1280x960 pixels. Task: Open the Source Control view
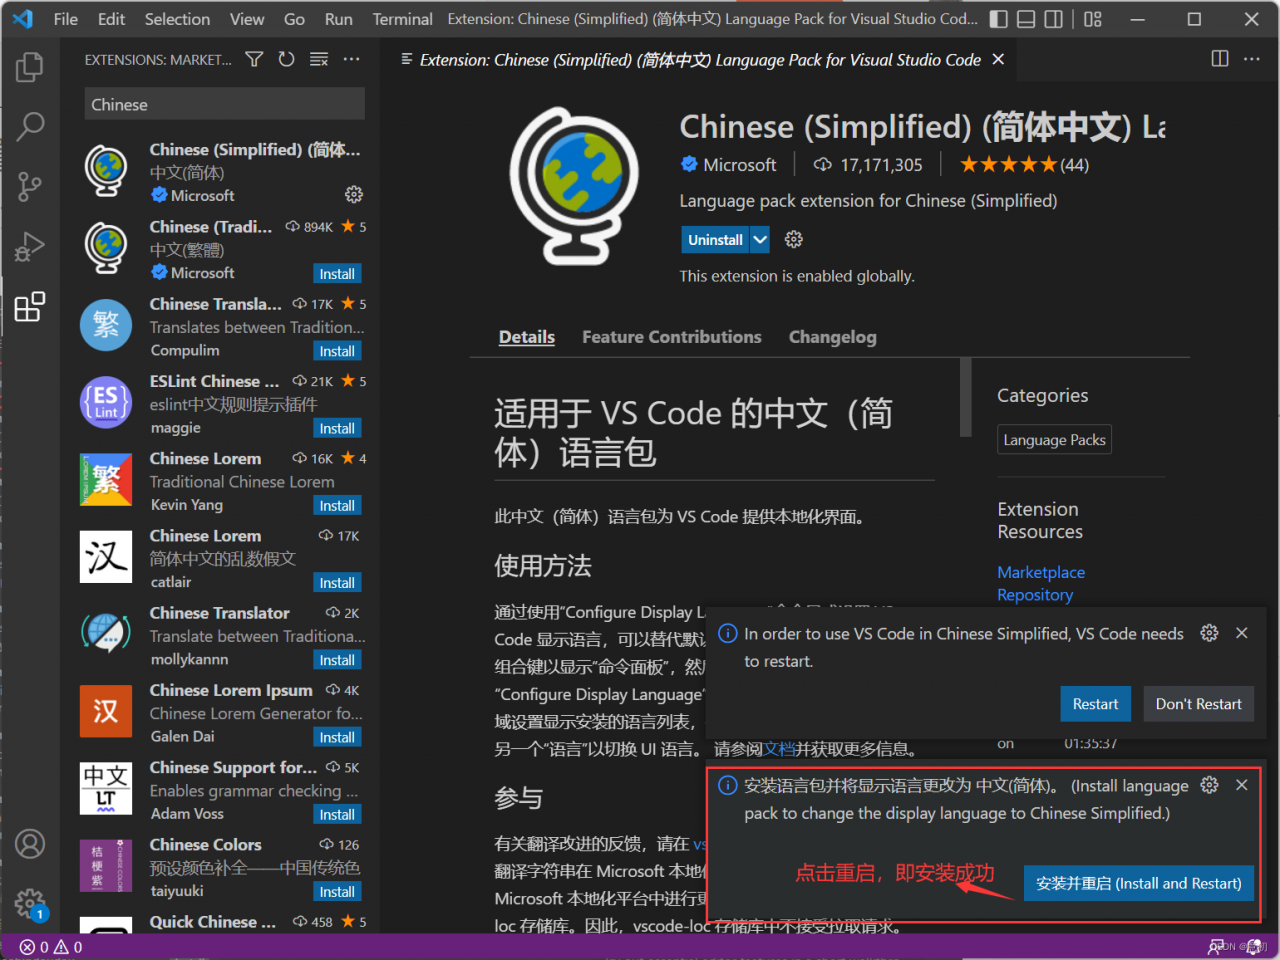(30, 186)
